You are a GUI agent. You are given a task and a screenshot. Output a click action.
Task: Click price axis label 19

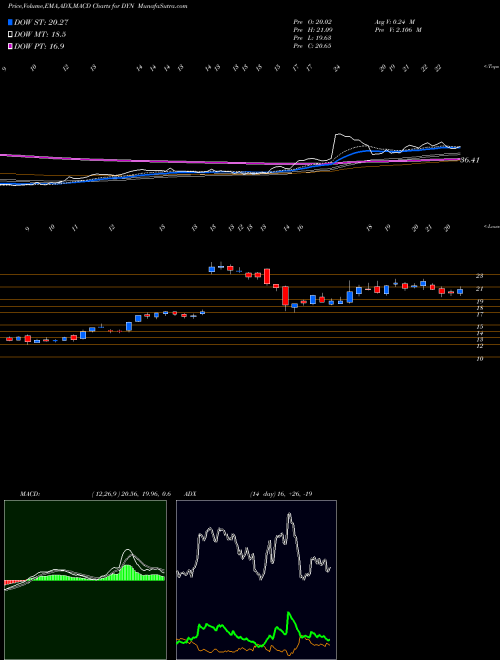point(479,301)
